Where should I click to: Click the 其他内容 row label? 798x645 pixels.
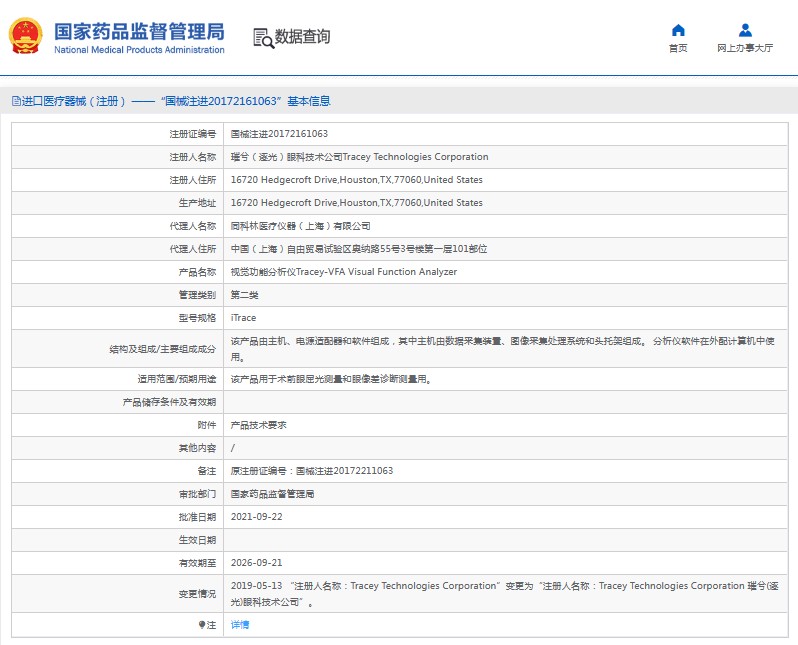[197, 448]
